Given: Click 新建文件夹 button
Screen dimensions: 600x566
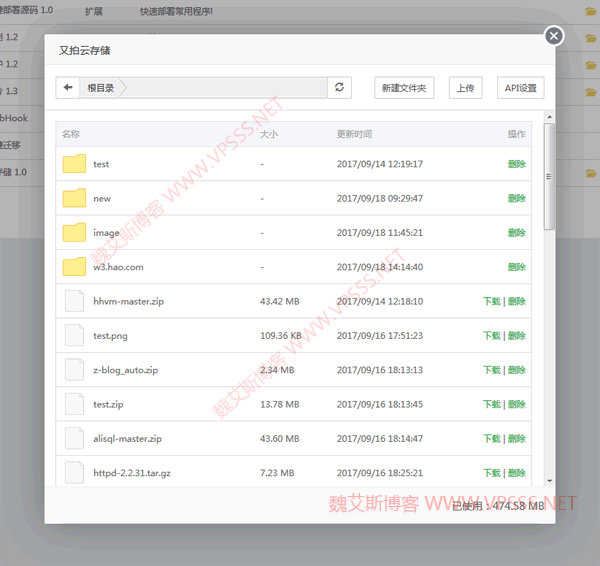Looking at the screenshot, I should (404, 88).
